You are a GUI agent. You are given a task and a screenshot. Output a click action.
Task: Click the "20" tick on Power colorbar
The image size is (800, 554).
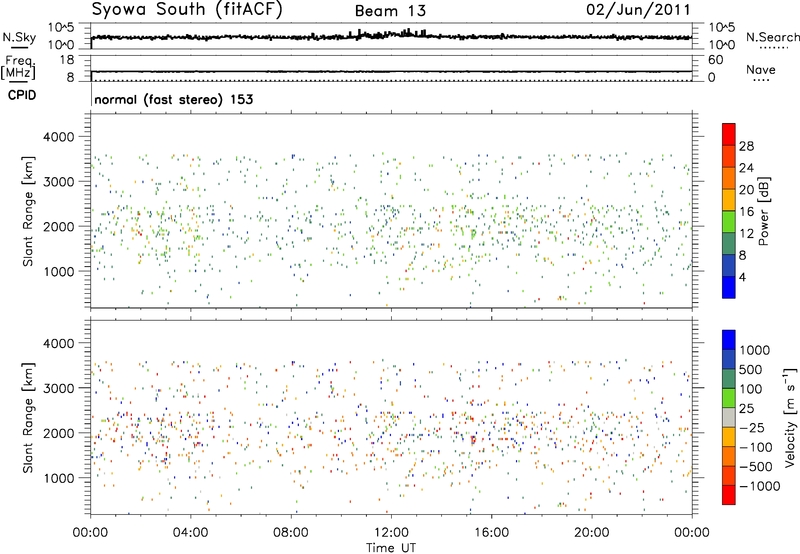point(746,190)
